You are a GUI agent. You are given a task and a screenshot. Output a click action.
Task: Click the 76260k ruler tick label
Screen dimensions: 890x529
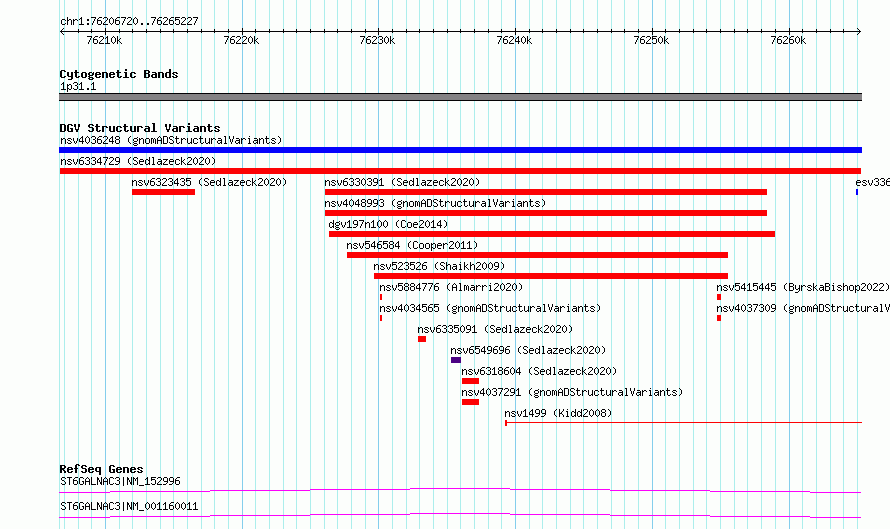click(x=788, y=40)
